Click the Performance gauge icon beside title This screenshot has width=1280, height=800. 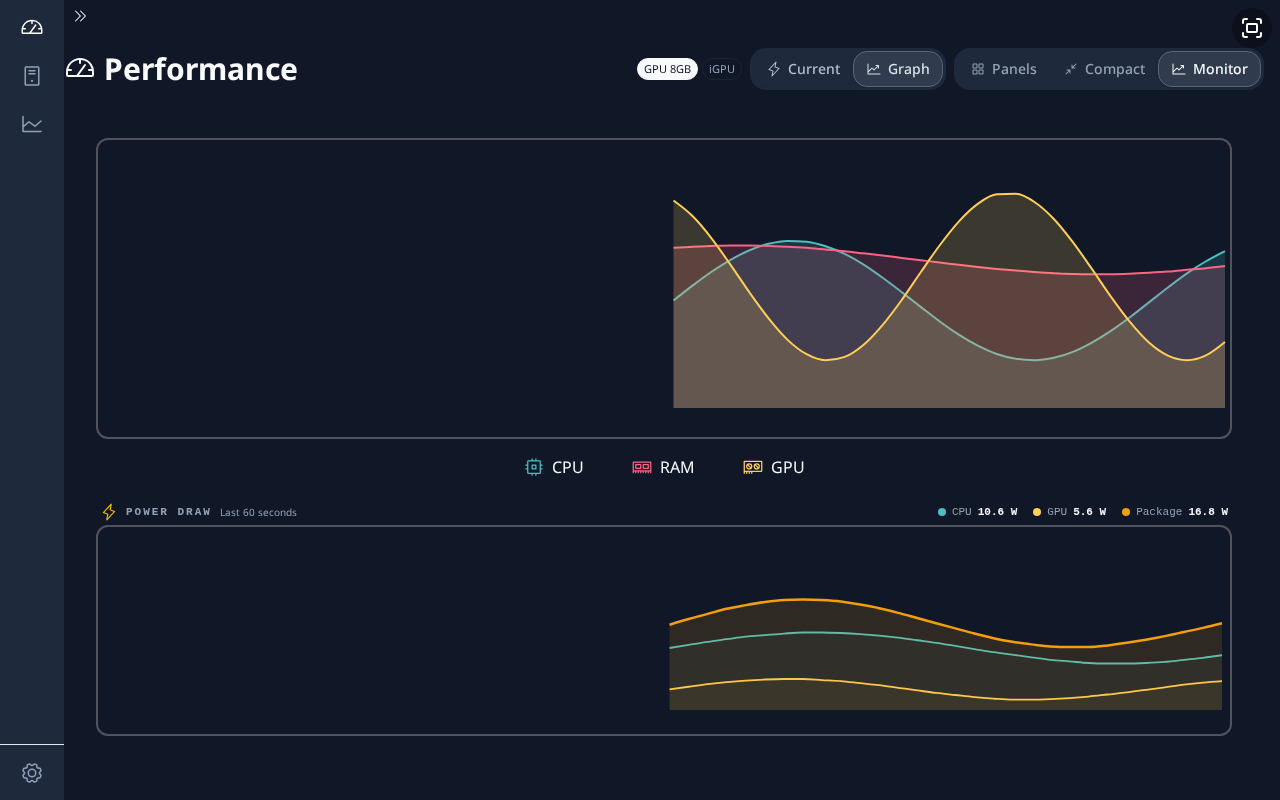click(x=80, y=68)
